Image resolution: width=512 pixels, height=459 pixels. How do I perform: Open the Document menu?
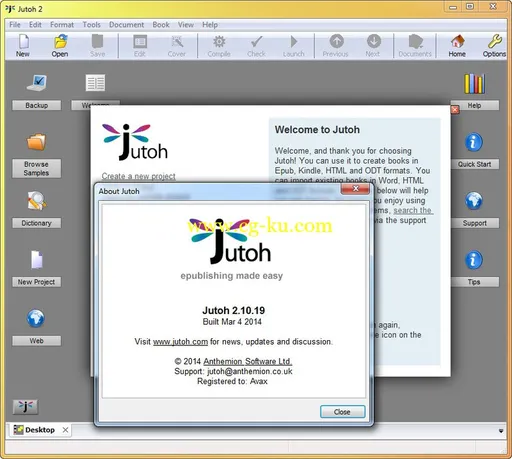[127, 25]
